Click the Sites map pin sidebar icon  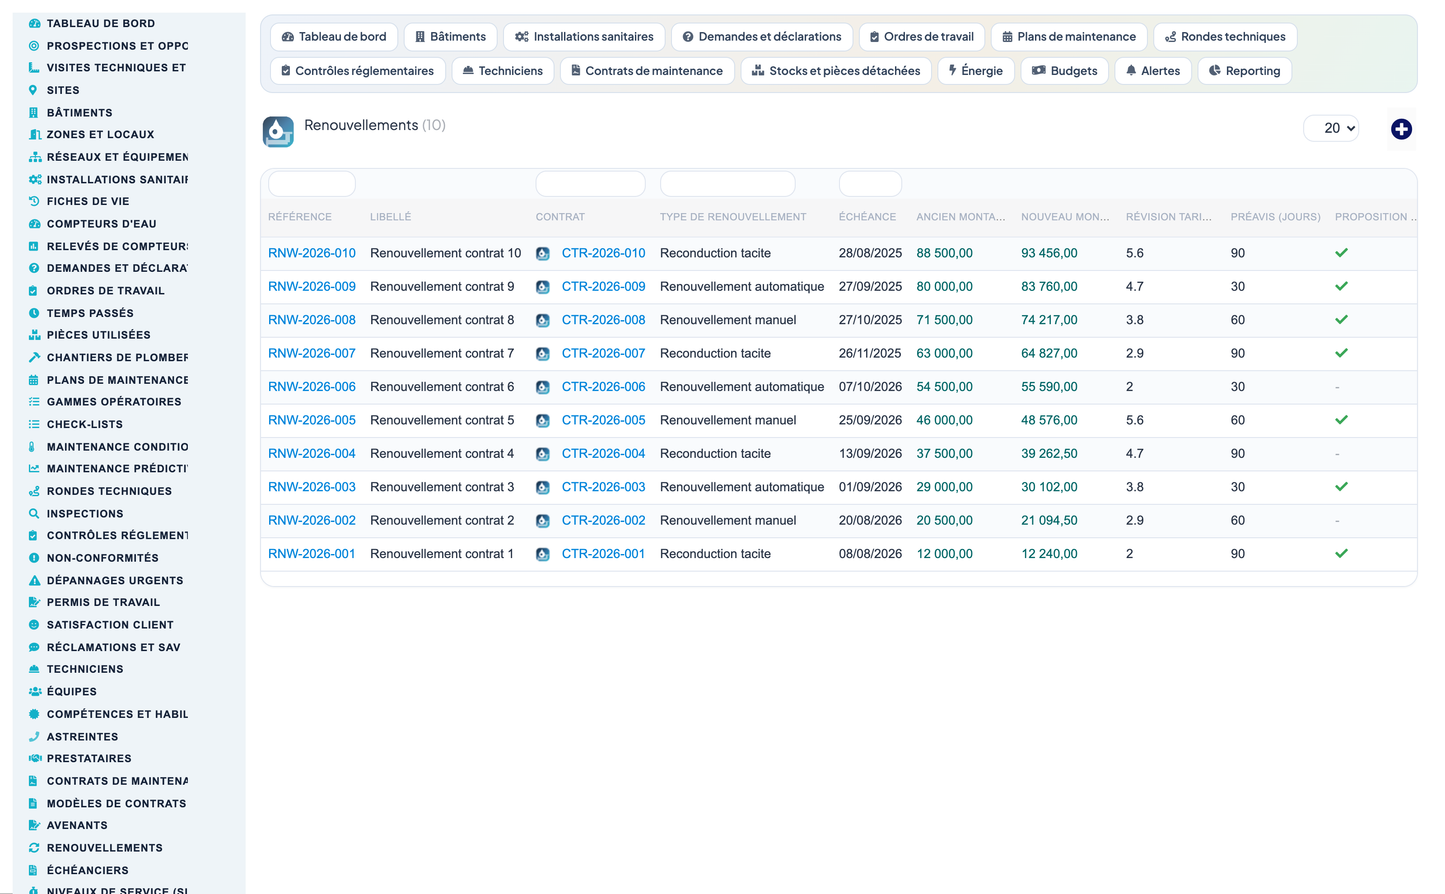click(x=33, y=90)
